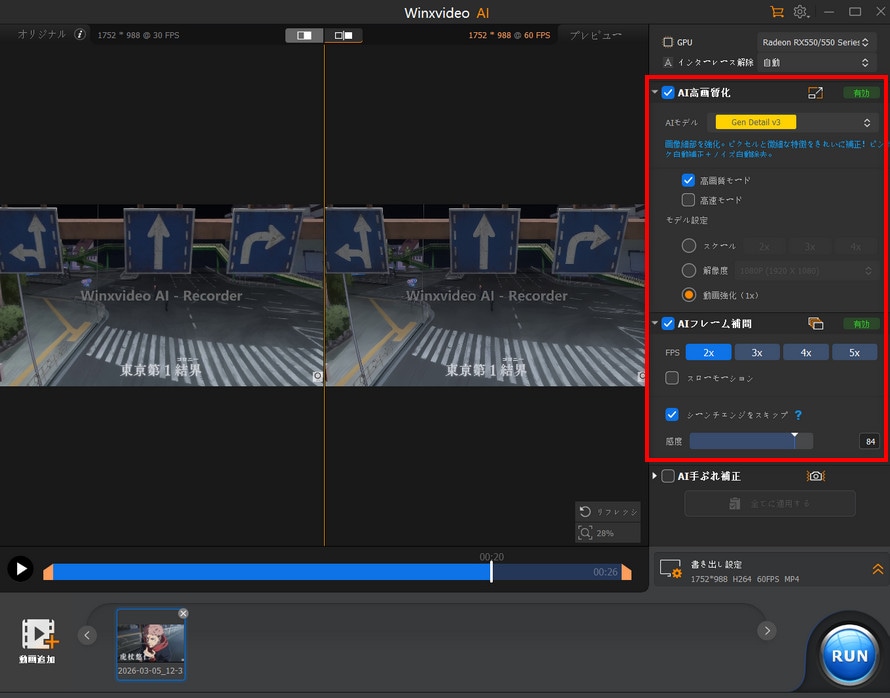
Task: Expand the 書き出し設定 export settings panel
Action: [877, 569]
